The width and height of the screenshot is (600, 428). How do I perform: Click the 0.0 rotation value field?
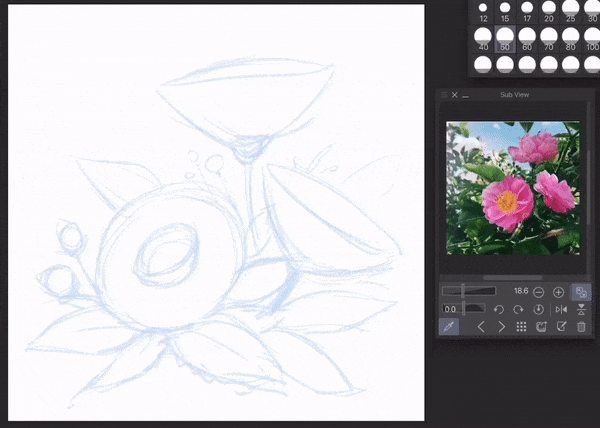(450, 309)
